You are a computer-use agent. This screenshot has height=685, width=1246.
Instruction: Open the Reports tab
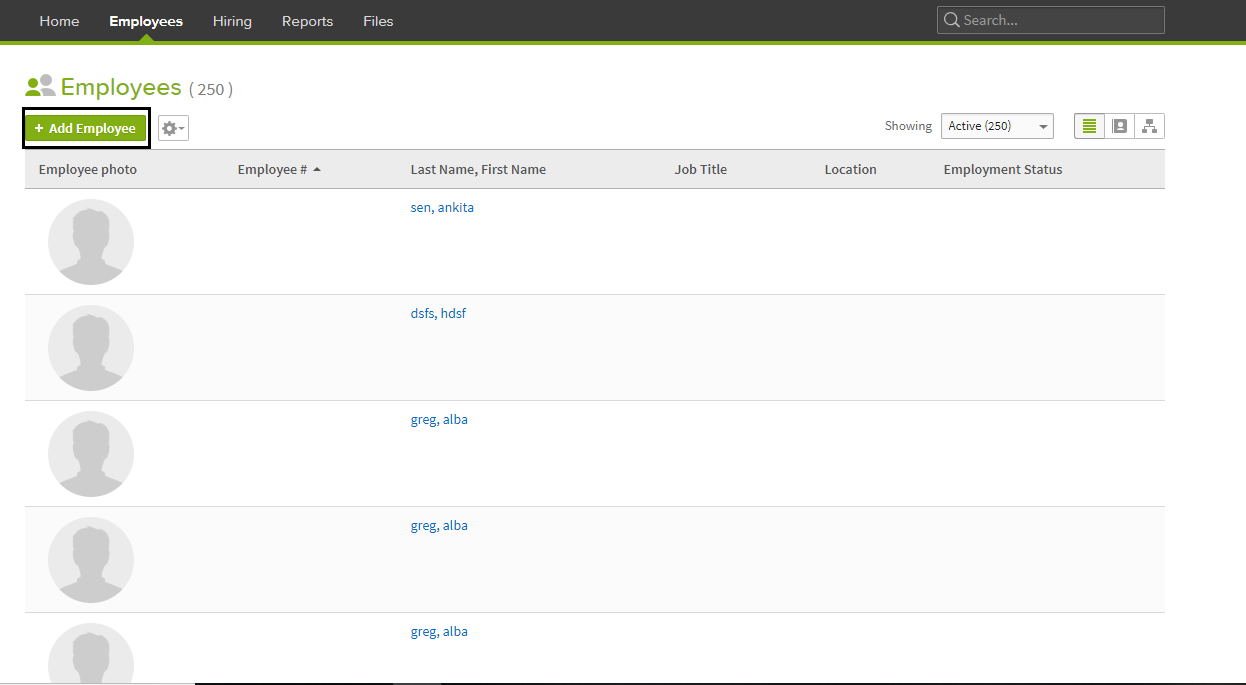(x=307, y=21)
